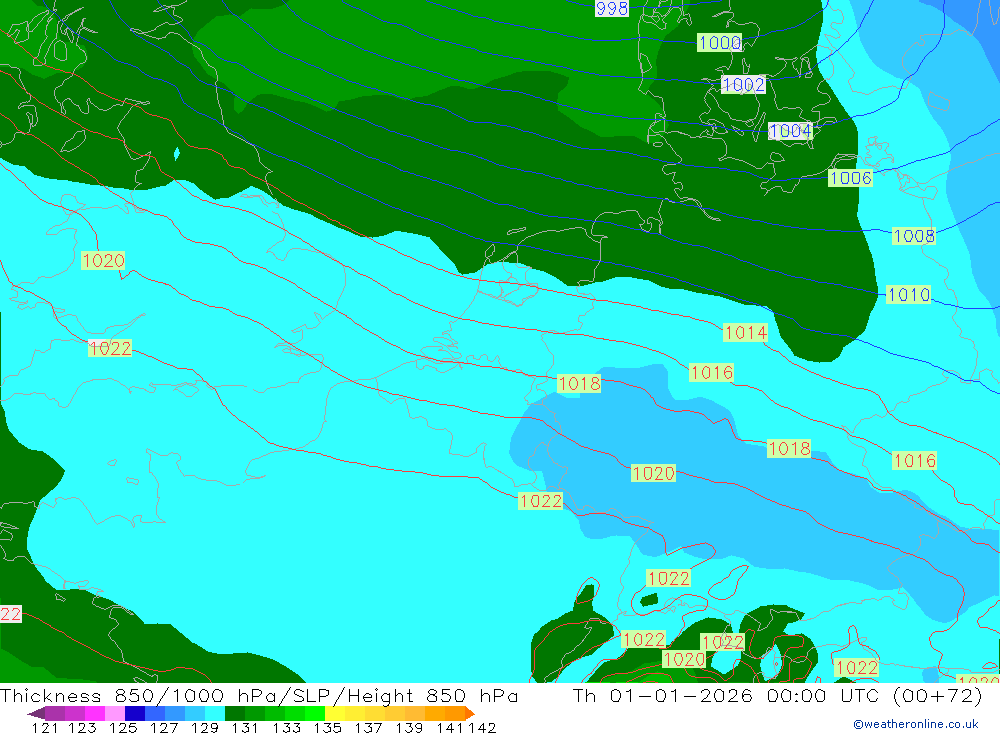
Task: Click the blue 1002 isobar label
Action: pos(743,84)
